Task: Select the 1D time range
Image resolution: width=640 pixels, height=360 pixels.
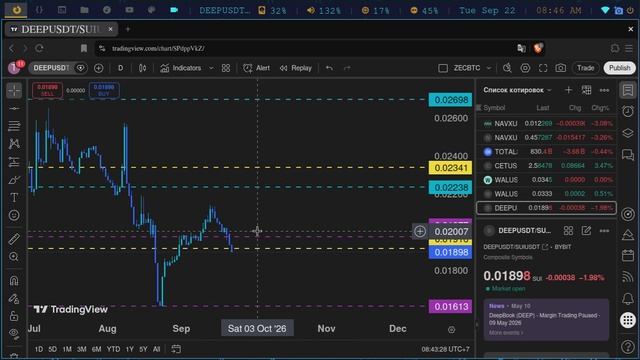Action: click(x=39, y=349)
